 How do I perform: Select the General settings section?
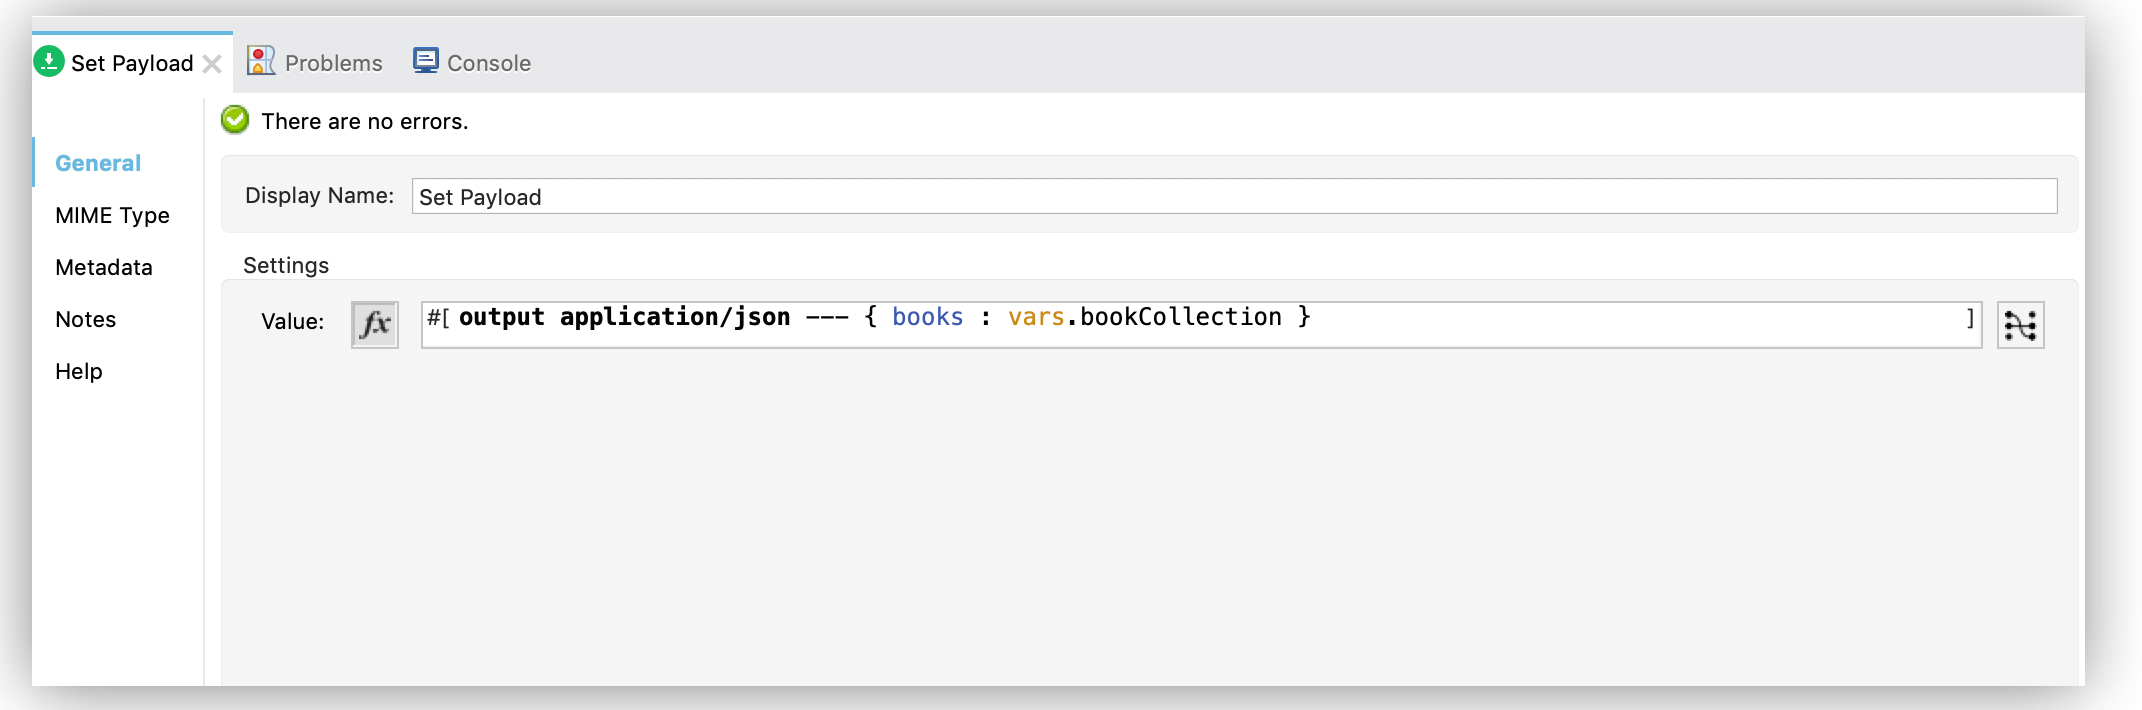pyautogui.click(x=98, y=163)
